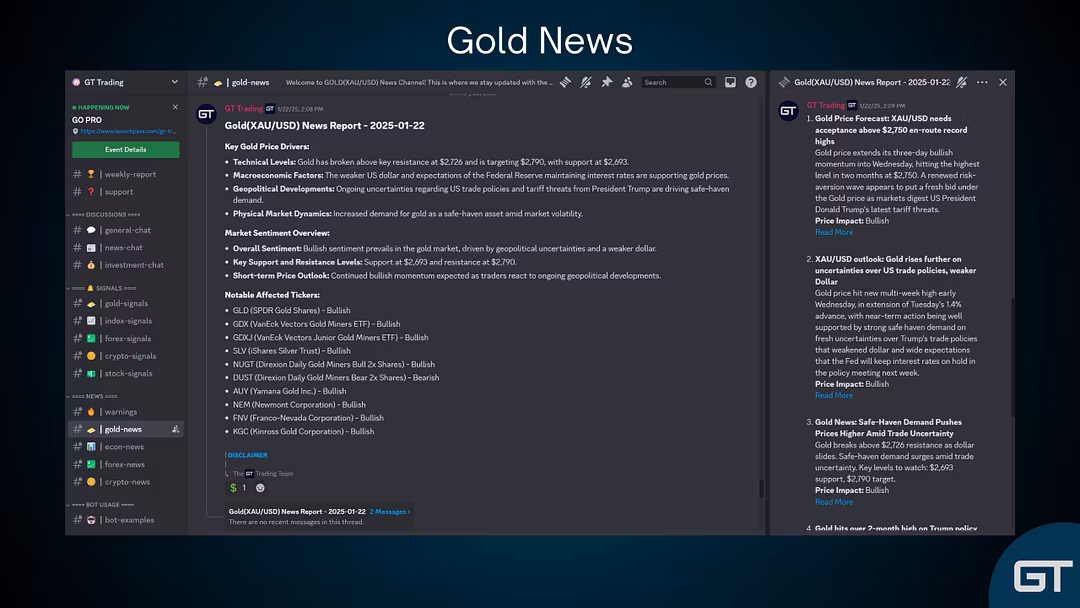Open the thread's 2 Messages link

coord(390,512)
